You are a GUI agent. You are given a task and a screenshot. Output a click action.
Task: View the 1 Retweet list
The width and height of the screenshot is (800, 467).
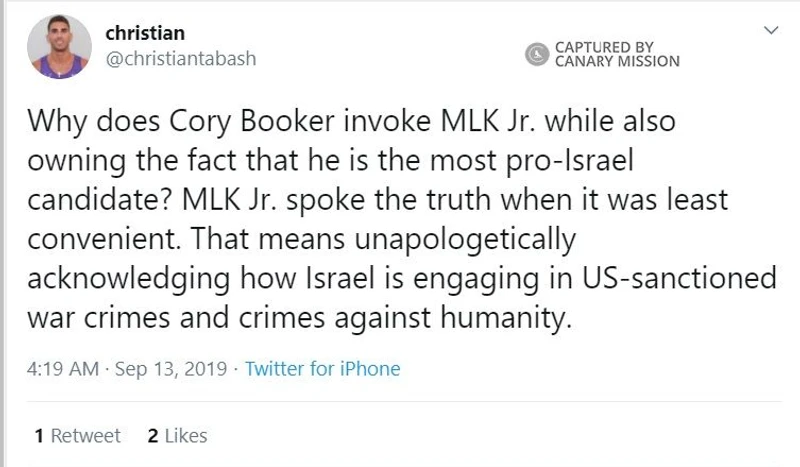[78, 436]
